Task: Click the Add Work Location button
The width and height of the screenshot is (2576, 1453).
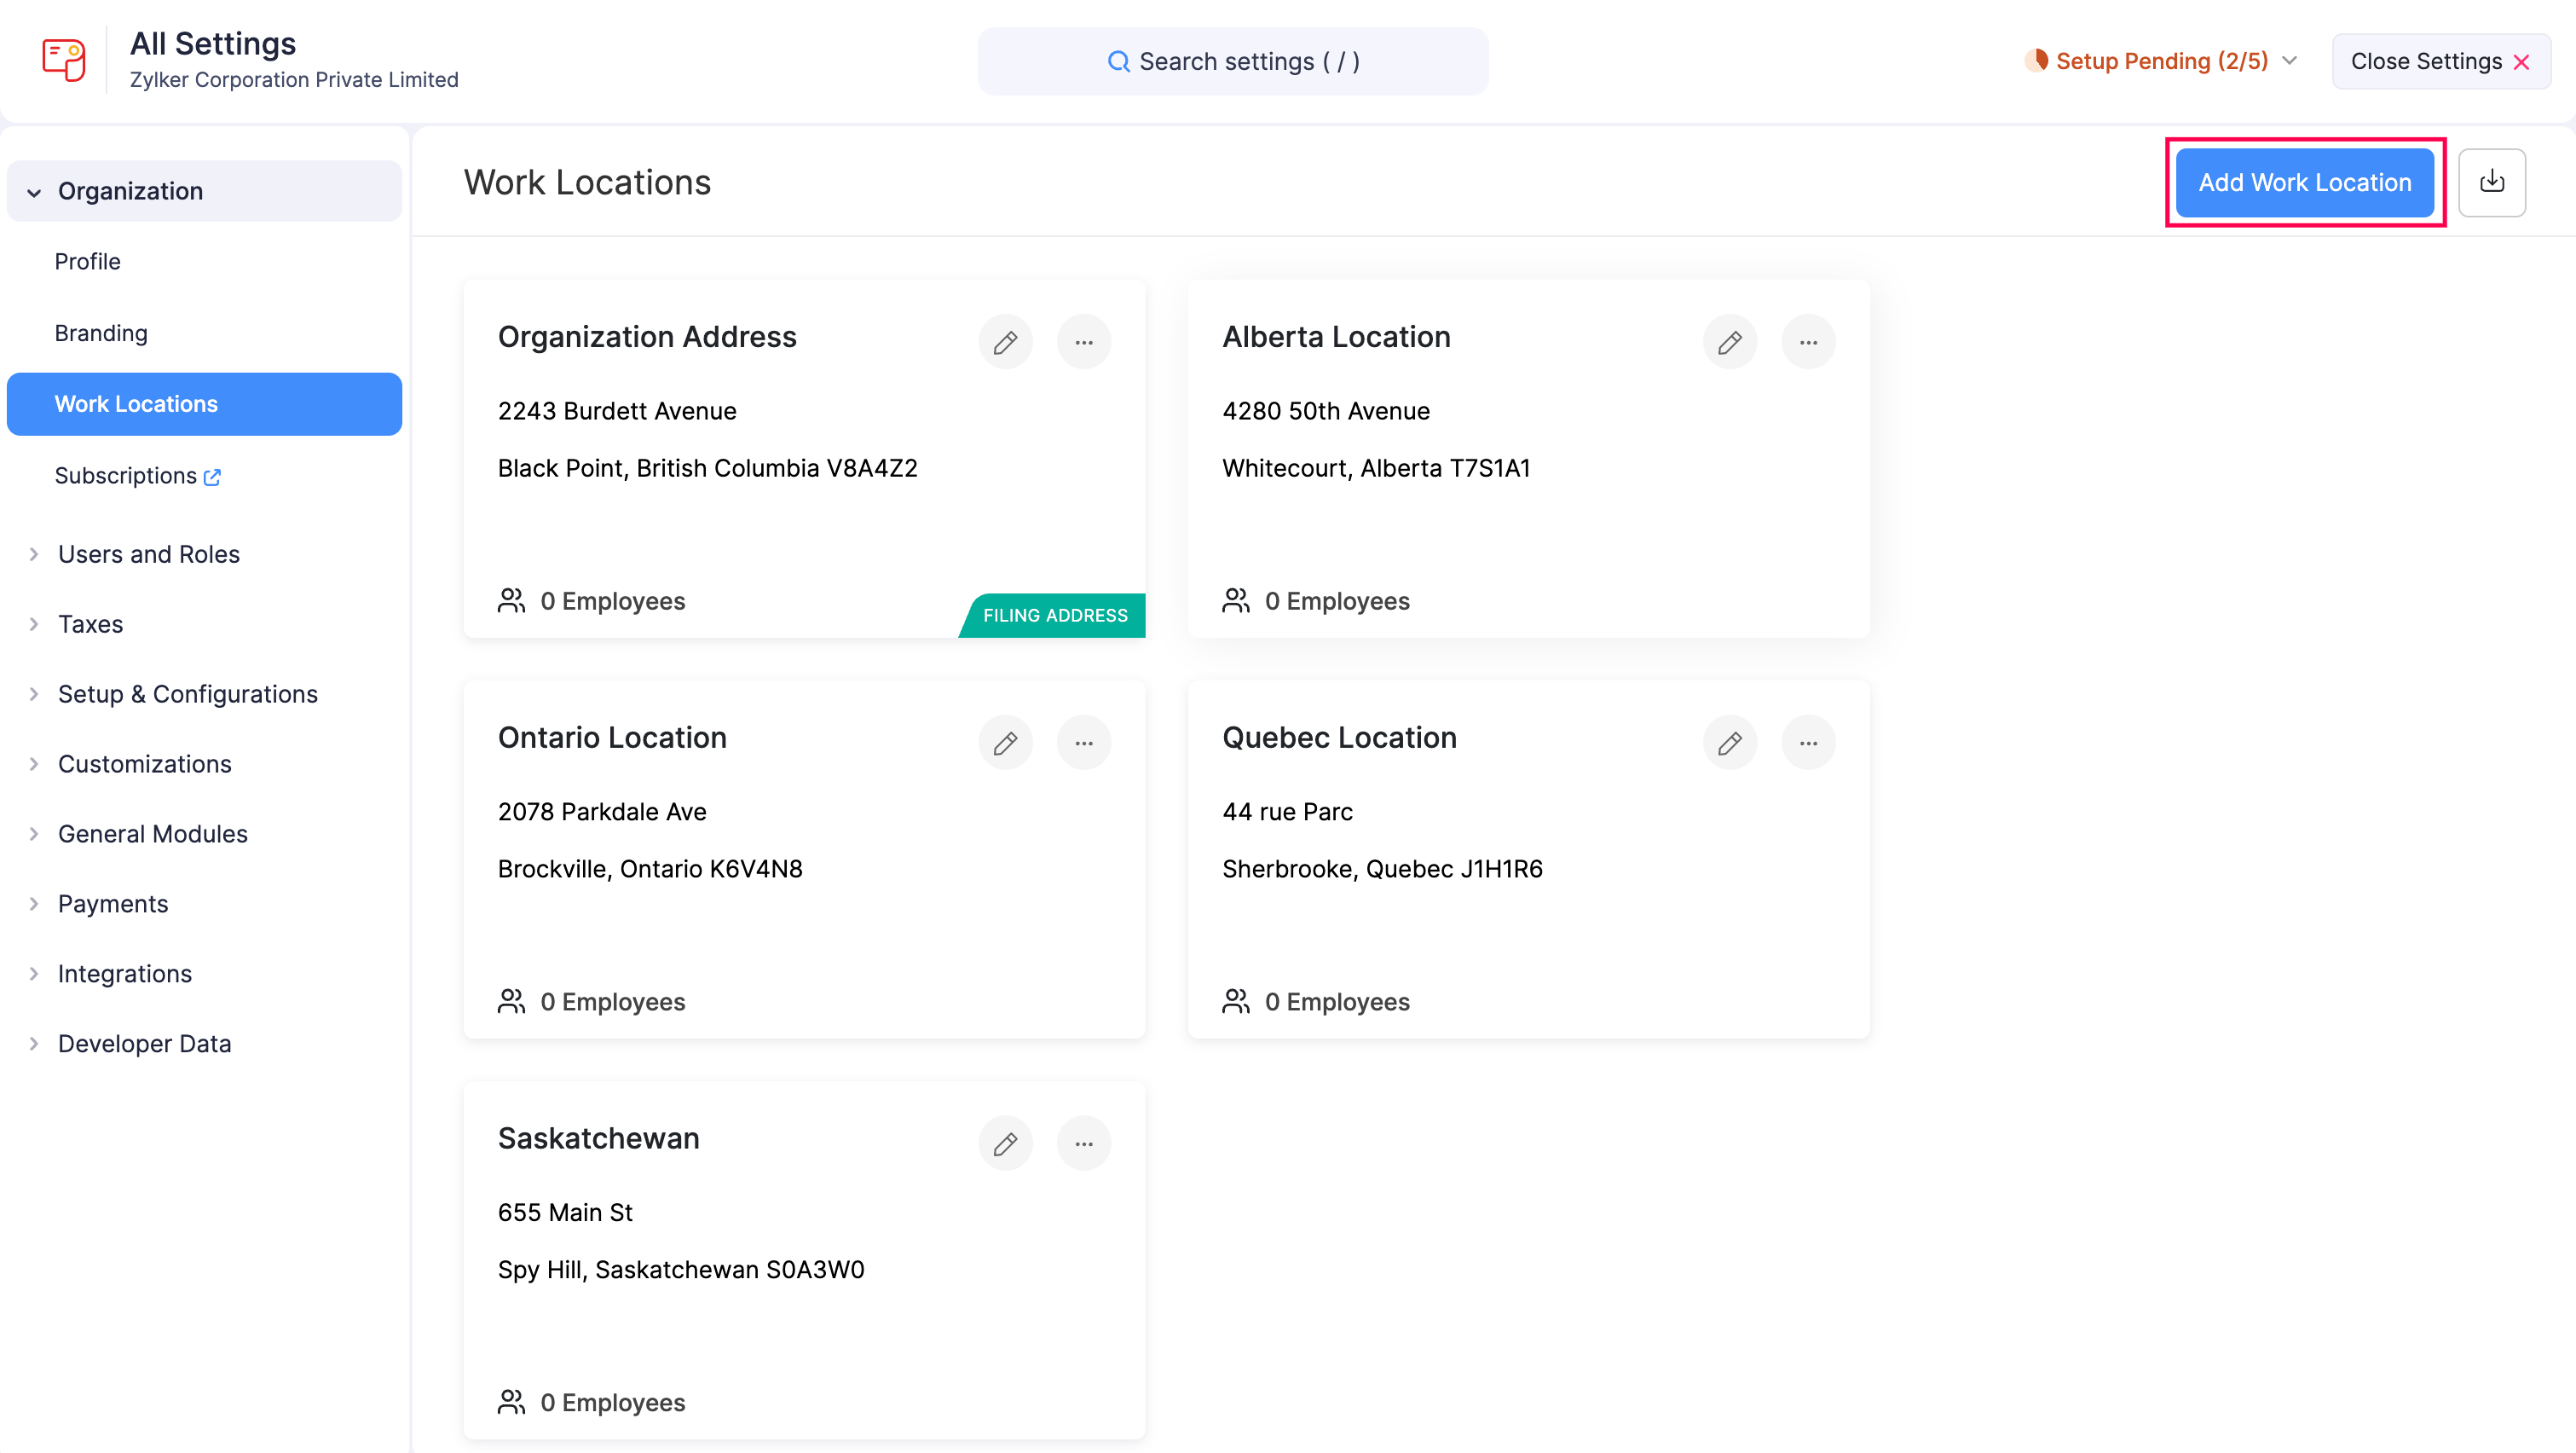Action: click(x=2304, y=182)
